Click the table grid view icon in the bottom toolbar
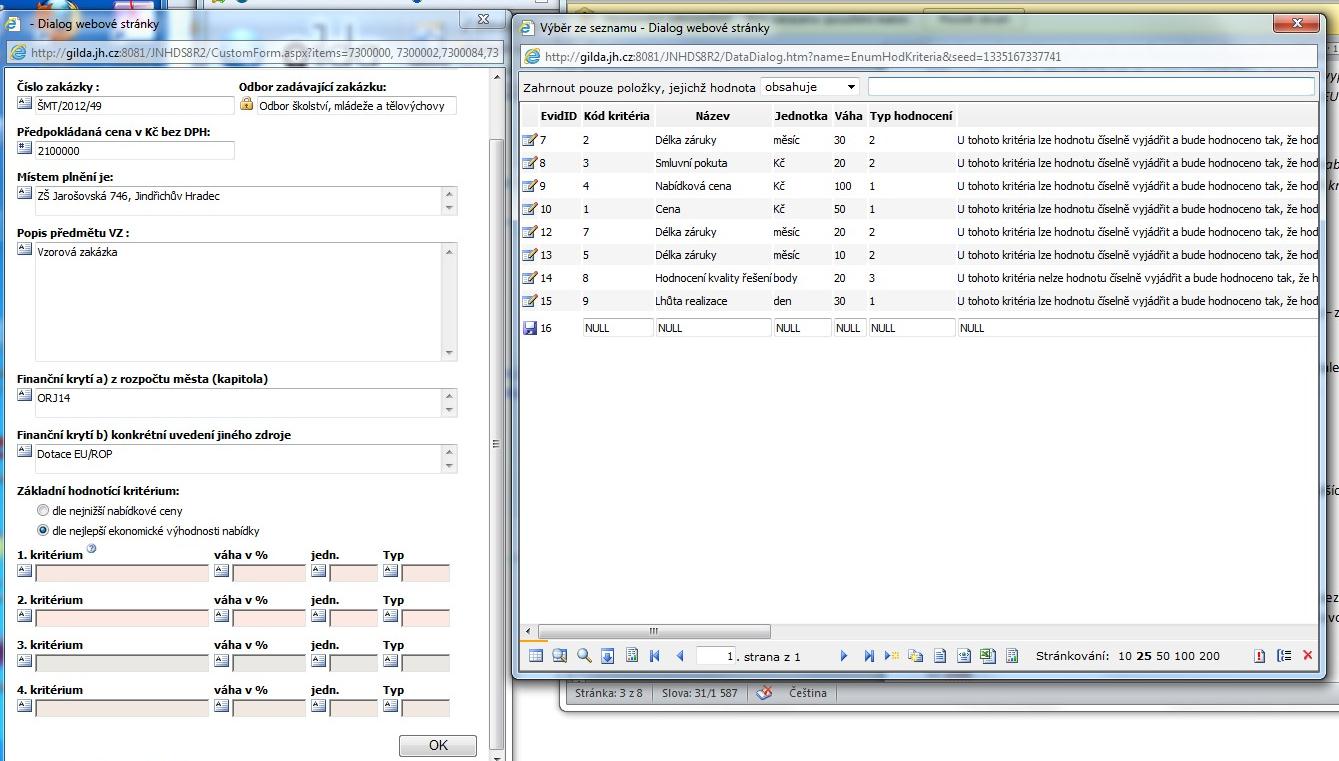 pyautogui.click(x=536, y=656)
